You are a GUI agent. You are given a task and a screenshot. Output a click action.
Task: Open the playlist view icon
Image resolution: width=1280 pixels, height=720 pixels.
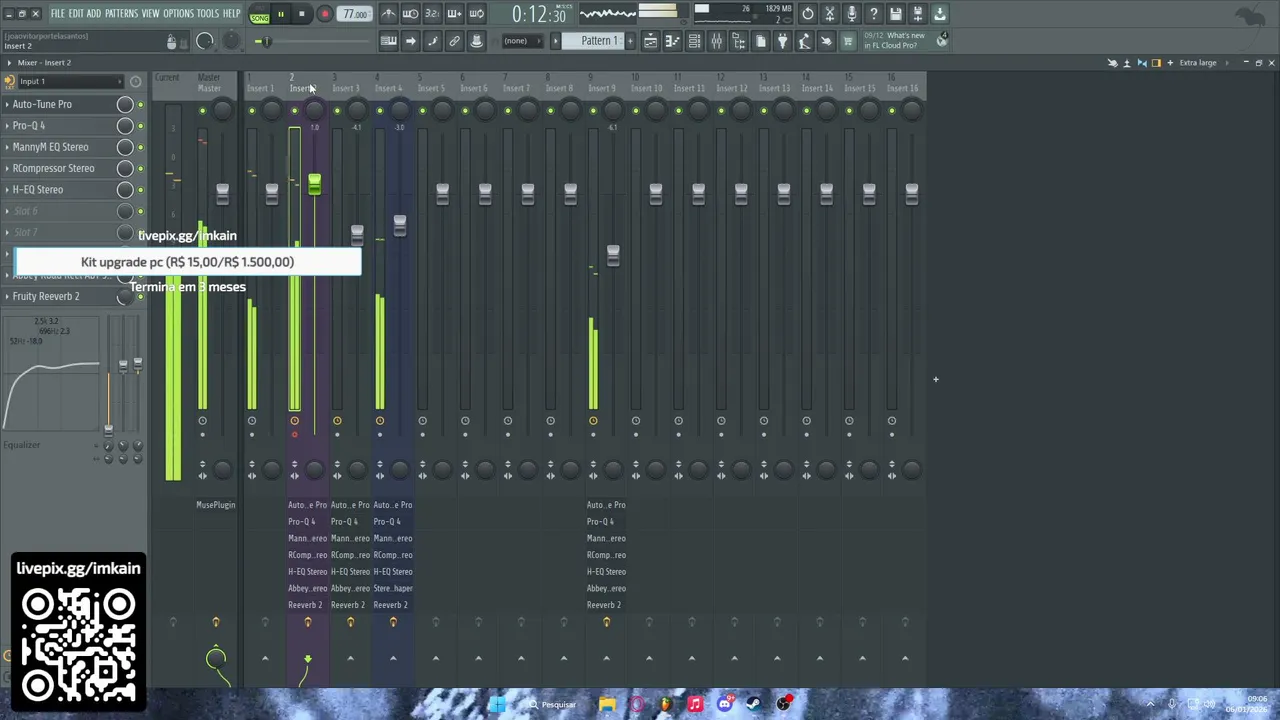[x=650, y=41]
